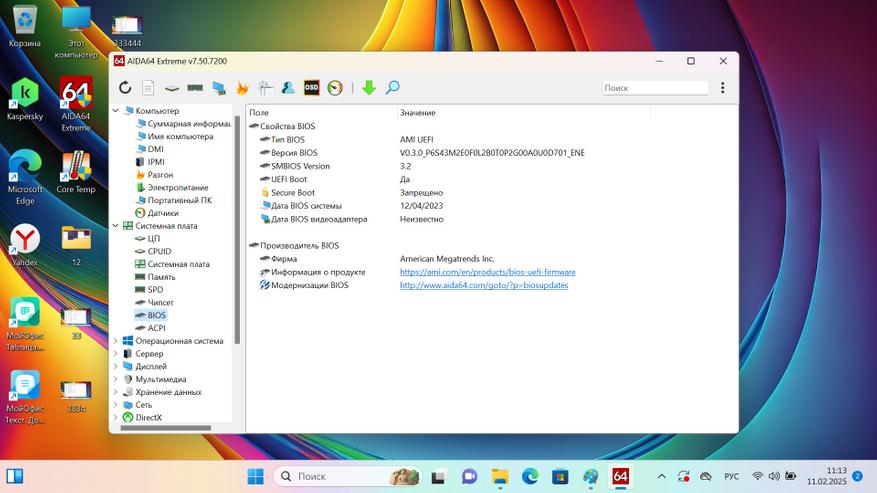Expand the Мультимедиа tree node
Image resolution: width=877 pixels, height=493 pixels.
pos(116,379)
